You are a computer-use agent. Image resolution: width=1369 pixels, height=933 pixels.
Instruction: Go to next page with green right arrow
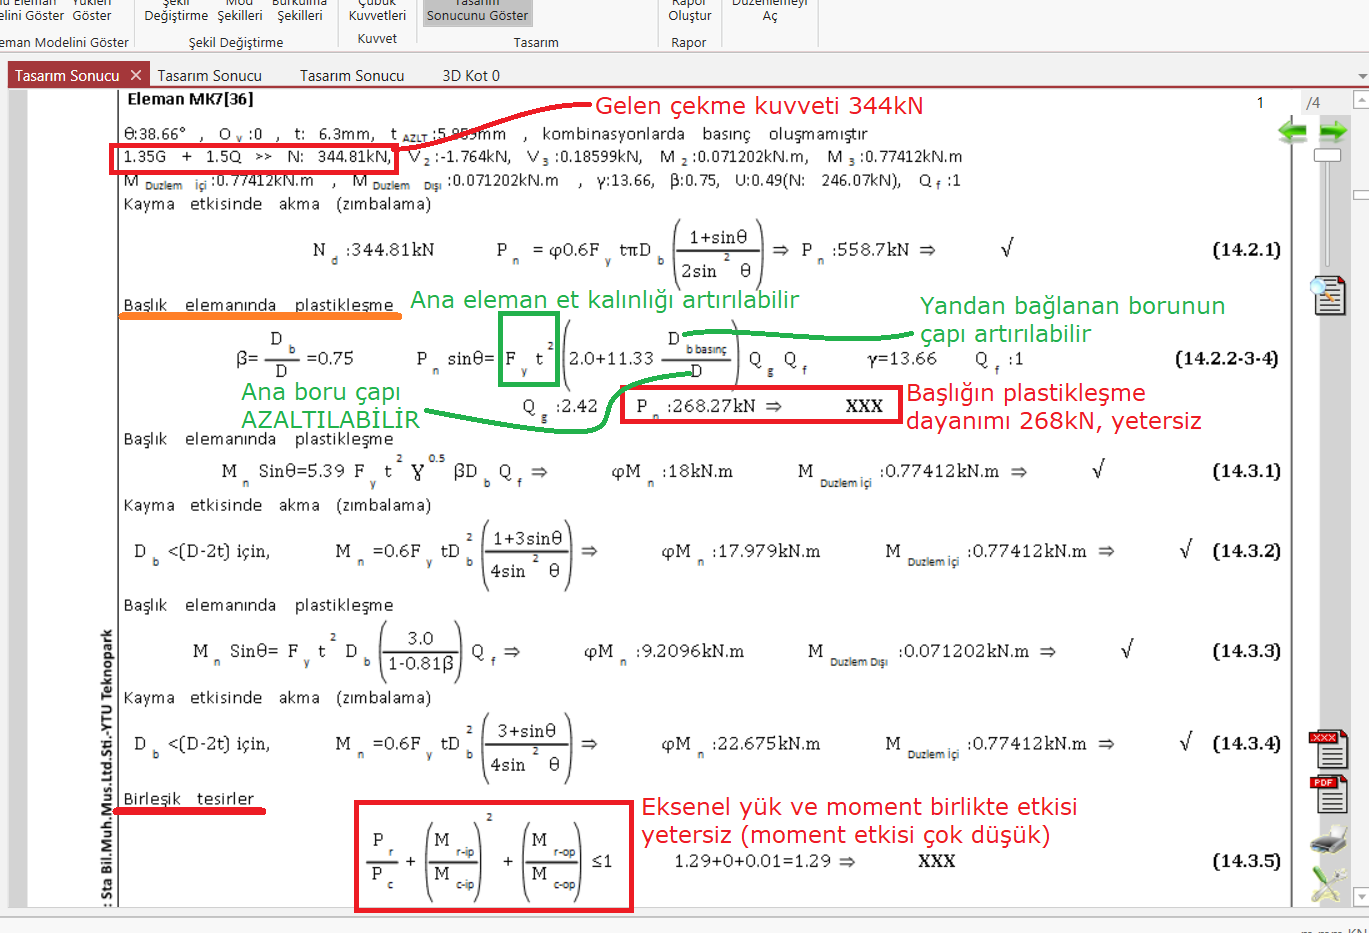pyautogui.click(x=1333, y=131)
